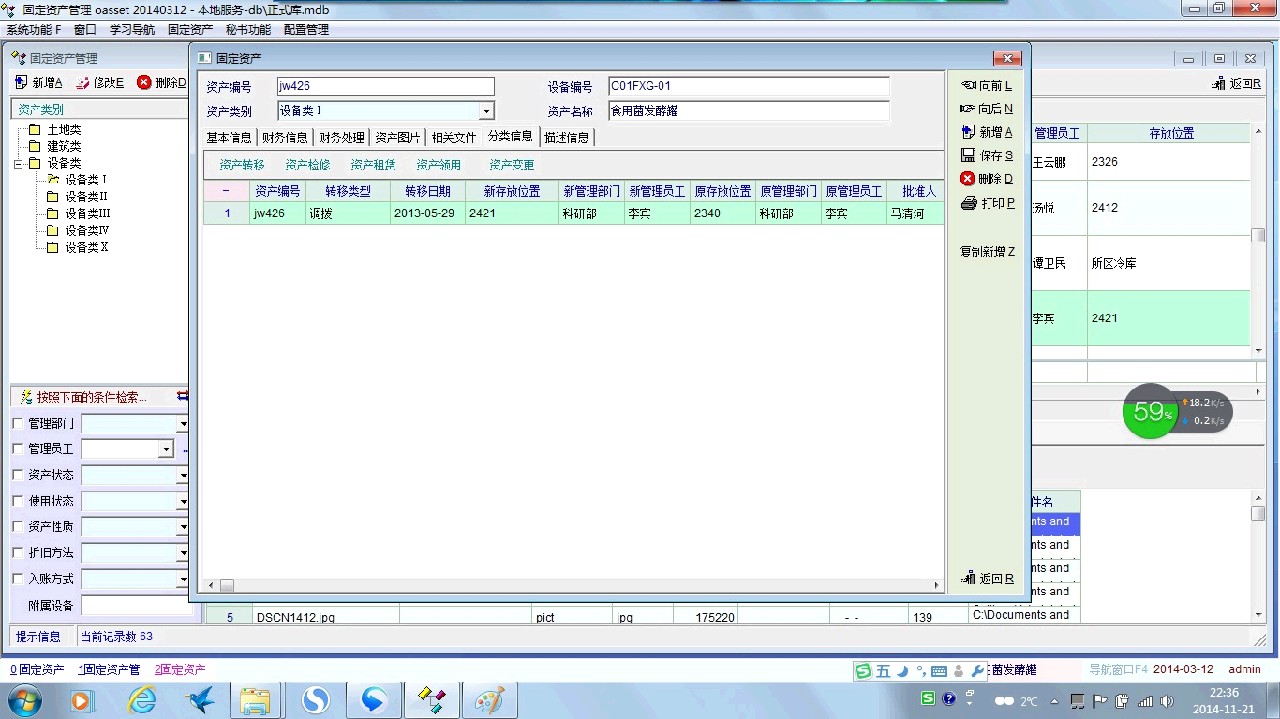Click the 复制新增Z button
This screenshot has width=1280, height=719.
[986, 252]
